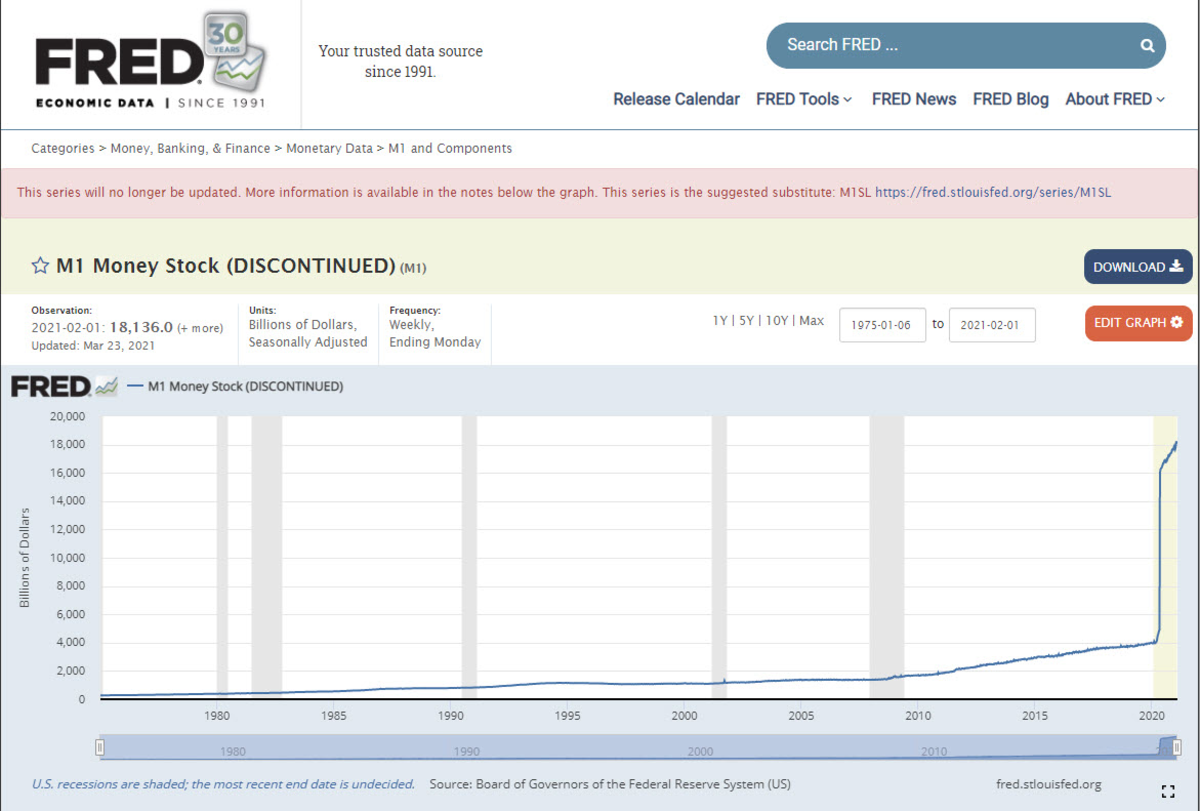Click the end date field 2021-02-01
The width and height of the screenshot is (1200, 811).
click(992, 325)
